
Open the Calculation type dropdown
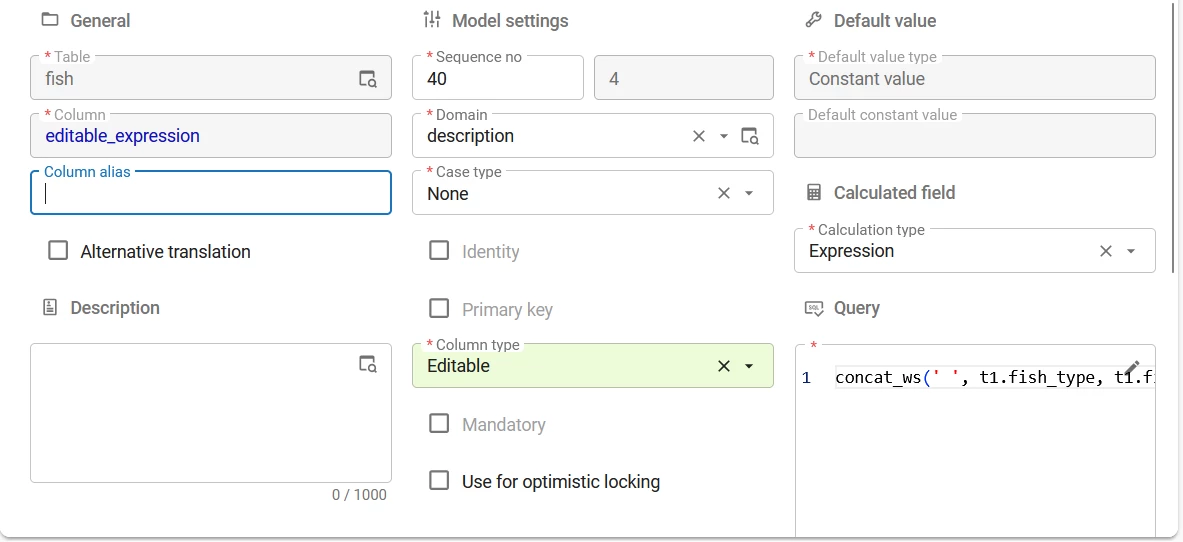pos(1131,251)
